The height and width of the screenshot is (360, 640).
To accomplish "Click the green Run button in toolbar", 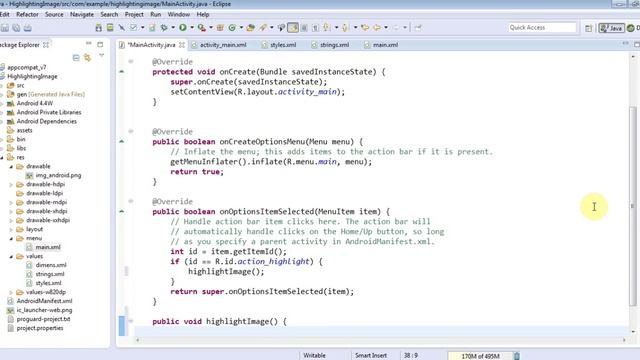I will [182, 28].
